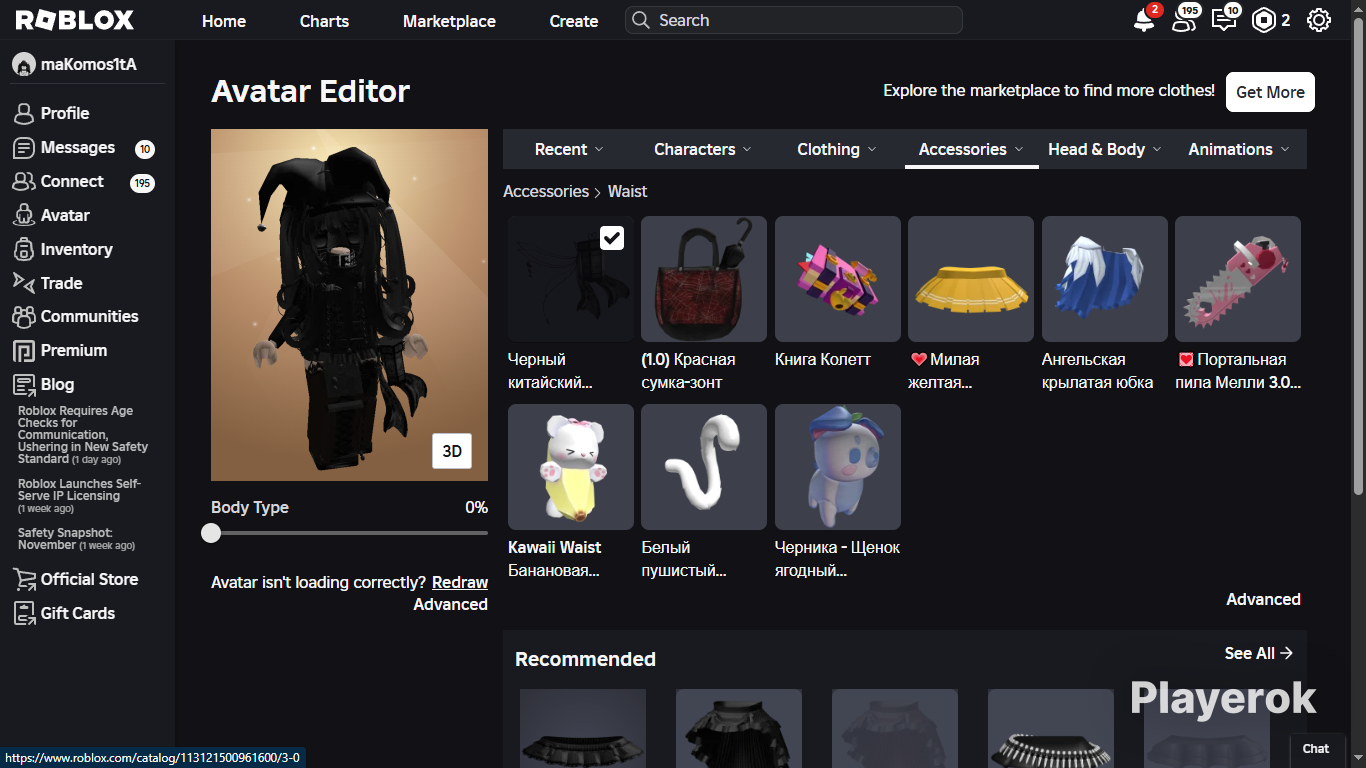This screenshot has width=1366, height=768.
Task: Expand the Clothing dropdown tab
Action: (837, 149)
